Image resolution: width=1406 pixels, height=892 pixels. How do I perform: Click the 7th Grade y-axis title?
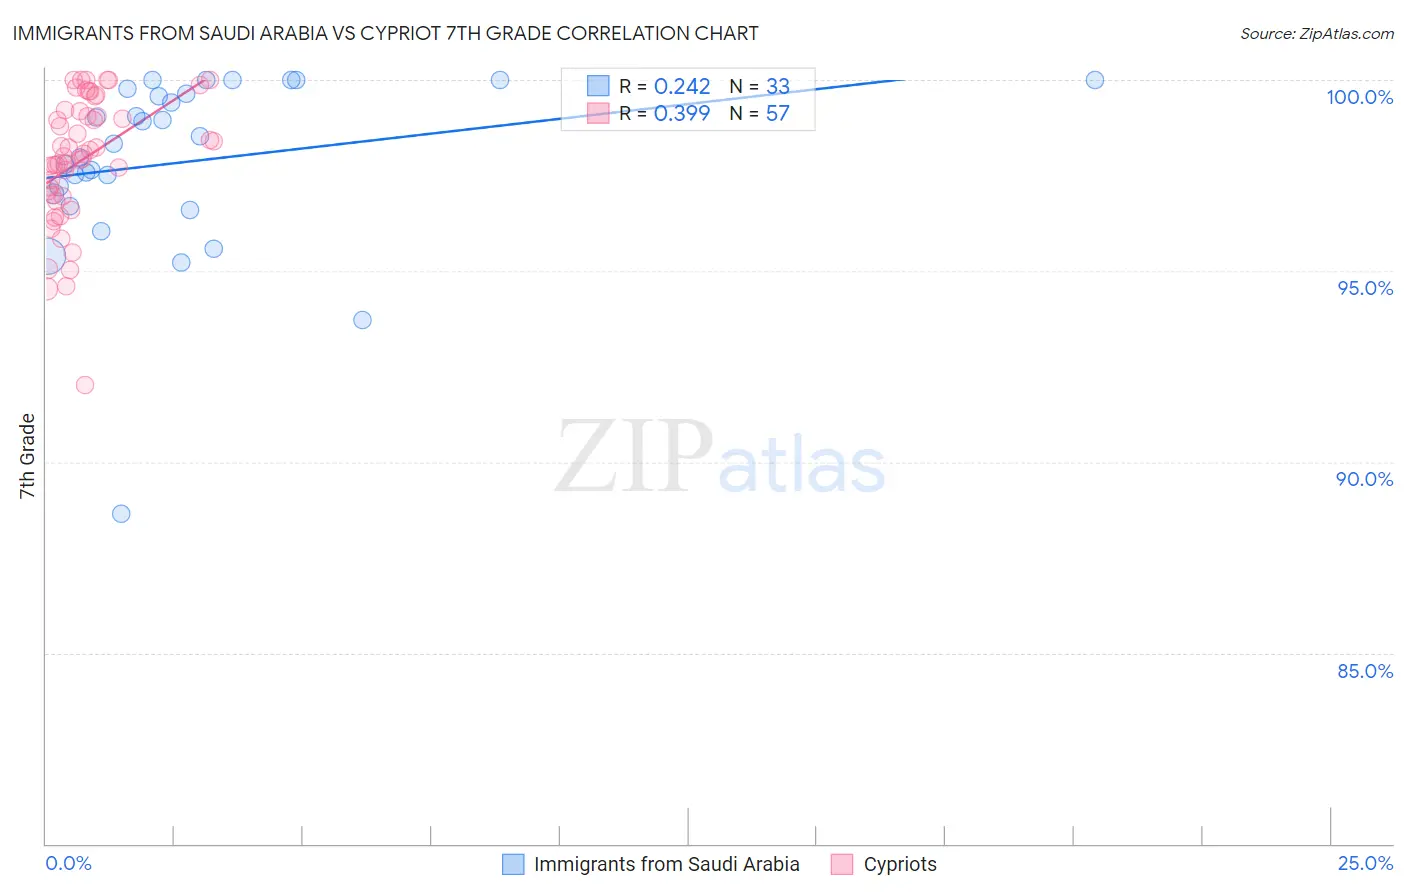27,456
